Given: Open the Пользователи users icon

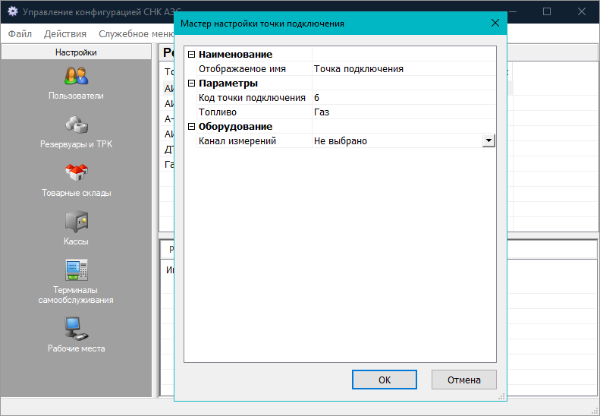Looking at the screenshot, I should click(x=77, y=75).
